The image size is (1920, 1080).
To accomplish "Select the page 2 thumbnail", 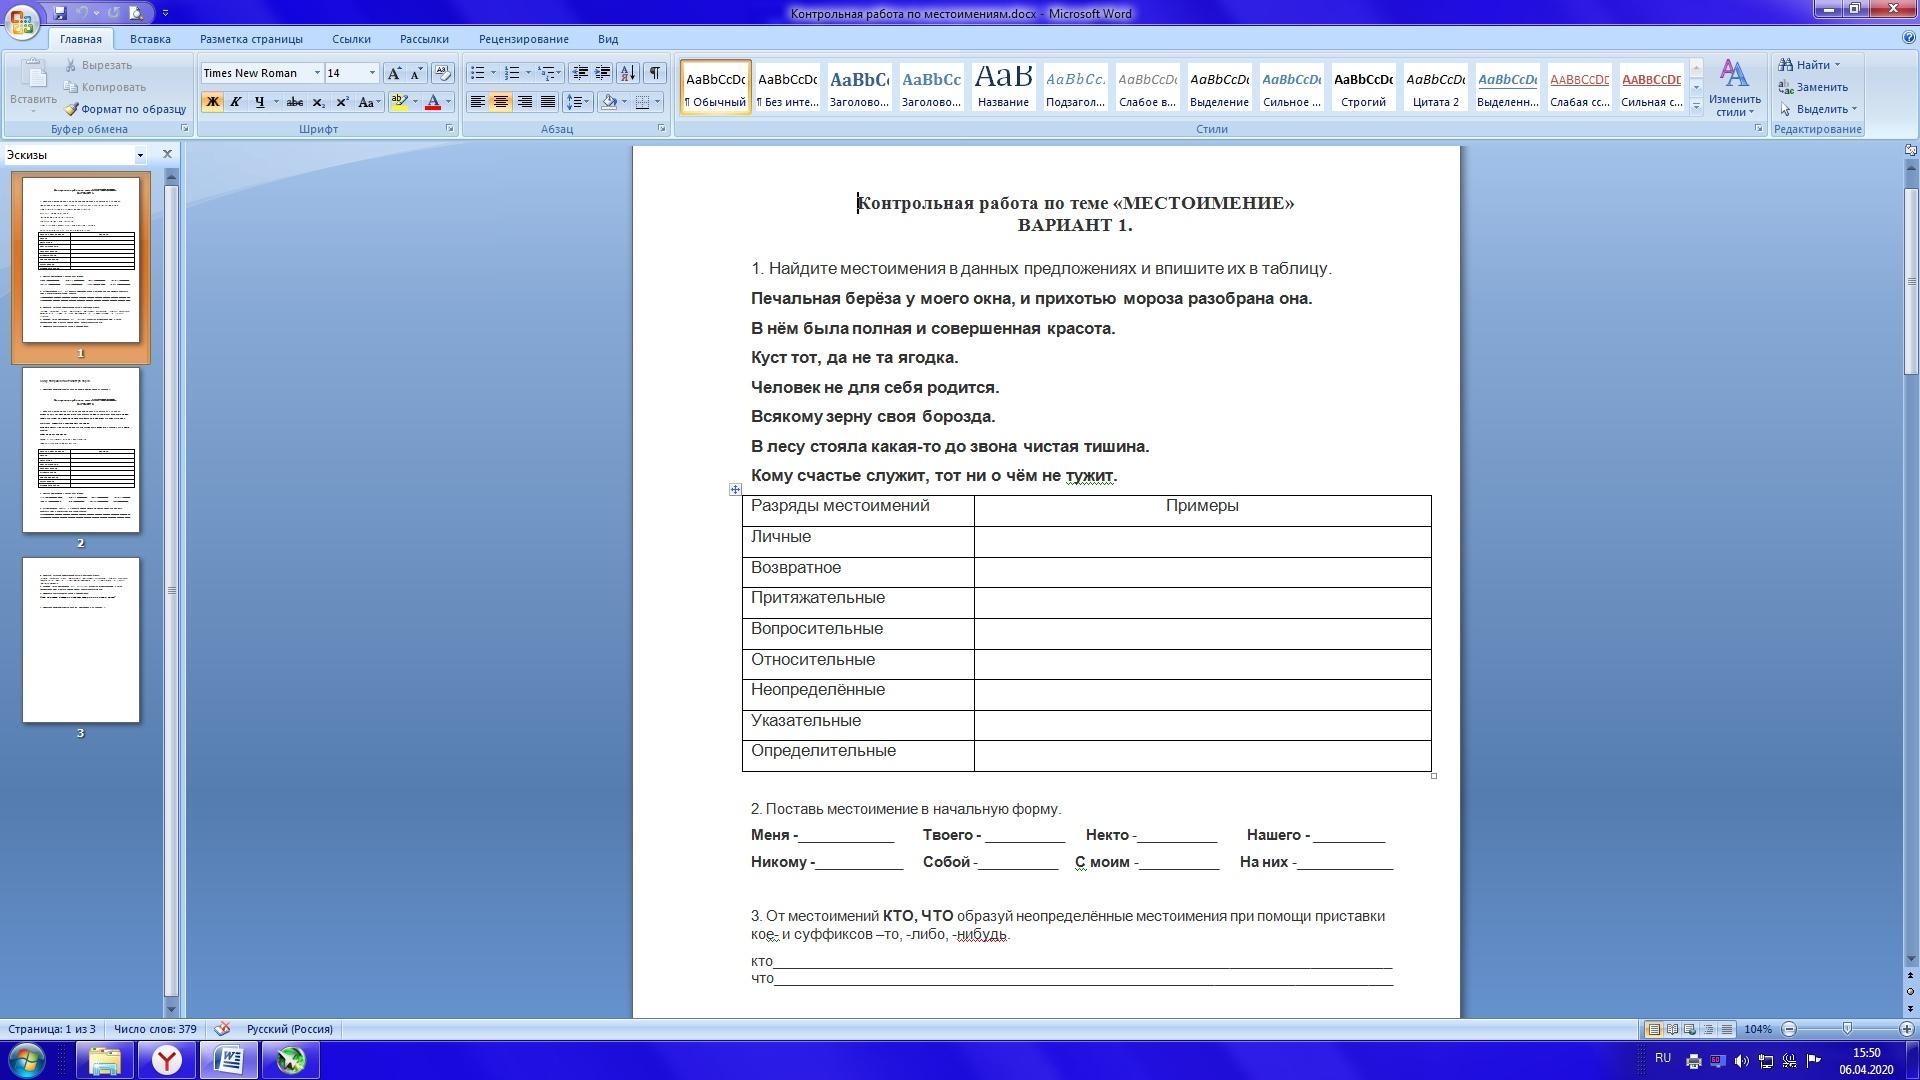I will [x=81, y=450].
